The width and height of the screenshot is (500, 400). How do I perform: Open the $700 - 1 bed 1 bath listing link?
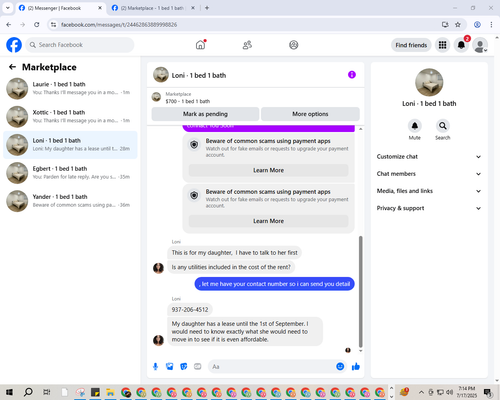tap(188, 101)
